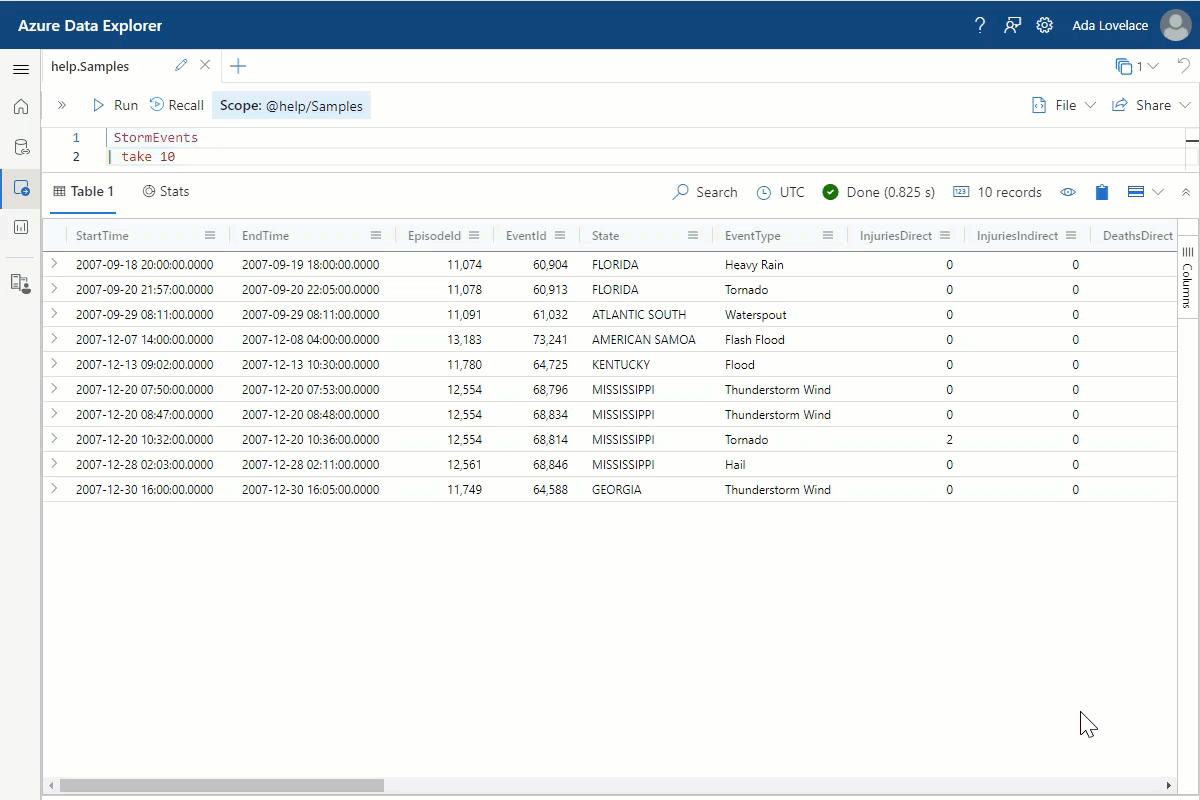Viewport: 1200px width, 800px height.
Task: Rename help.Samples tab with pencil icon
Action: tap(181, 66)
